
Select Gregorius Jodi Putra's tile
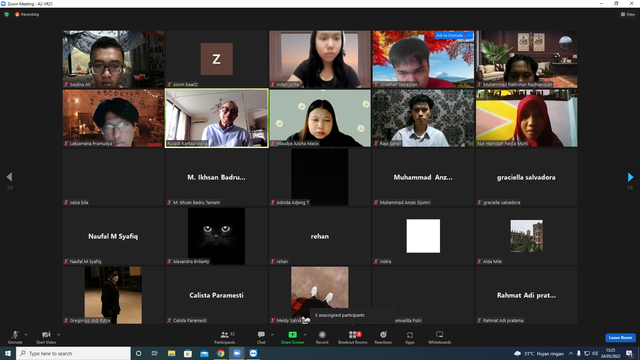(113, 295)
